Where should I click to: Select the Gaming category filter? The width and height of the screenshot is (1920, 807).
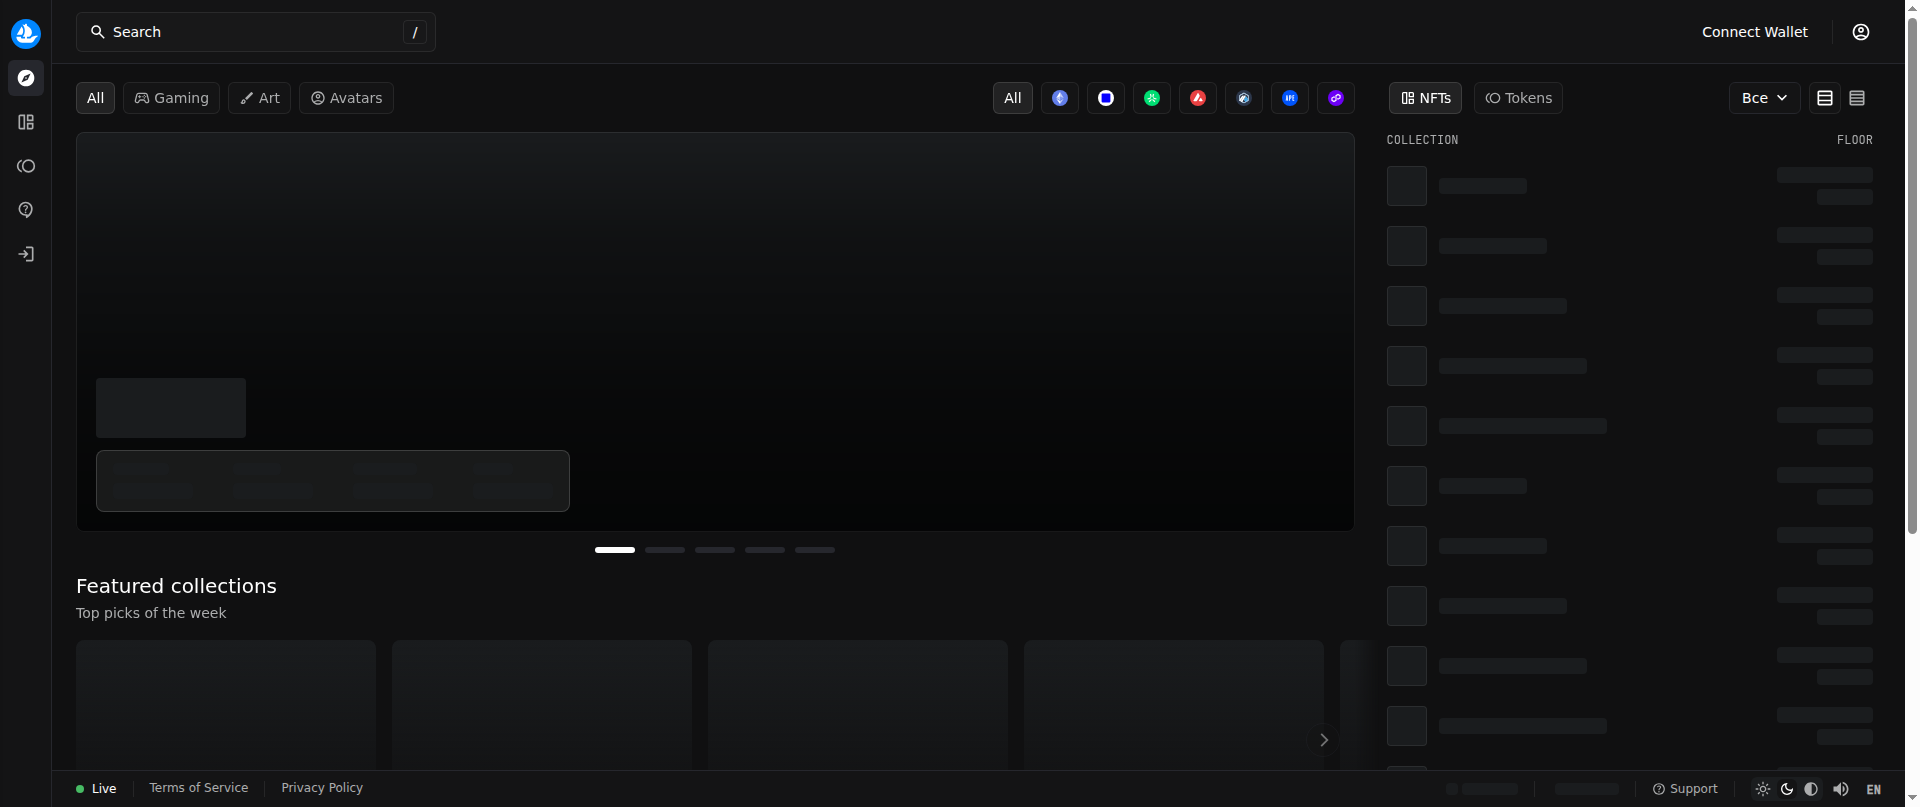(171, 98)
